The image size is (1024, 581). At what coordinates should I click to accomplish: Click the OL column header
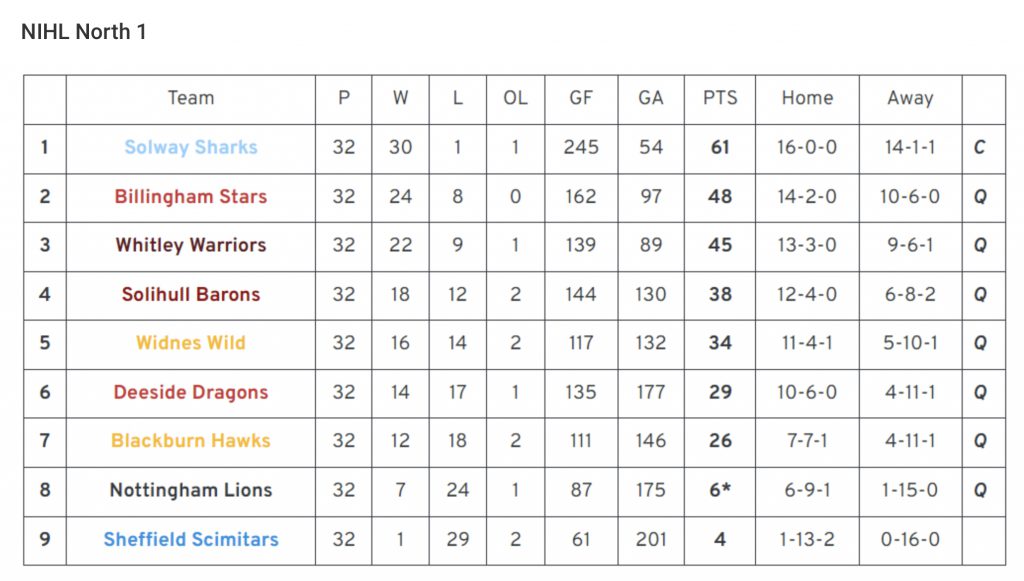515,98
